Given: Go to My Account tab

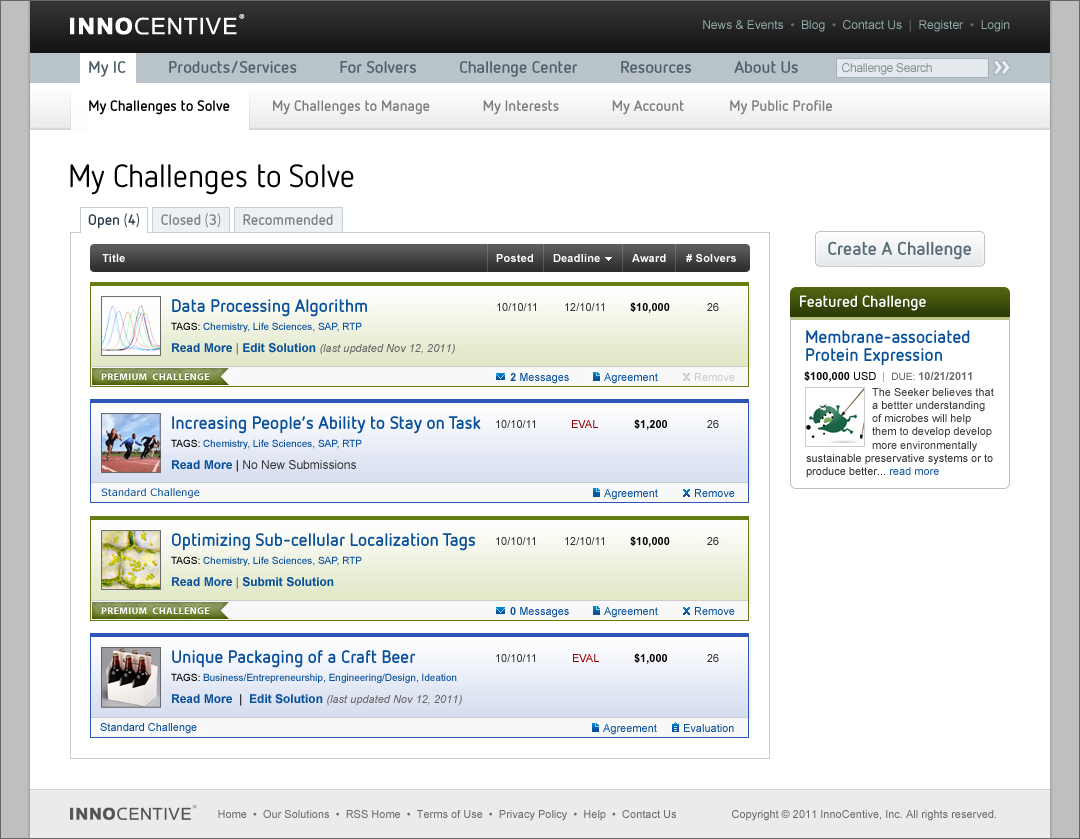Looking at the screenshot, I should pos(647,106).
